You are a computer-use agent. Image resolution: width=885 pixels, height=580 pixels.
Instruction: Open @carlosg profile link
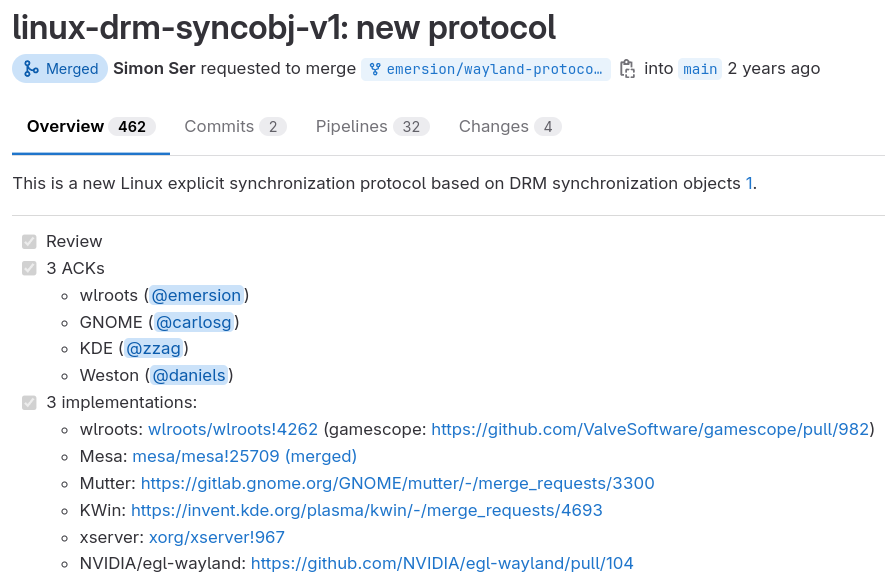[x=193, y=322]
